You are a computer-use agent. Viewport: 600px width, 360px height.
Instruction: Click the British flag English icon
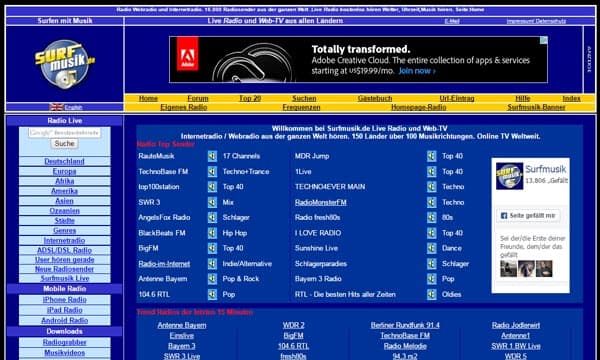tap(56, 107)
